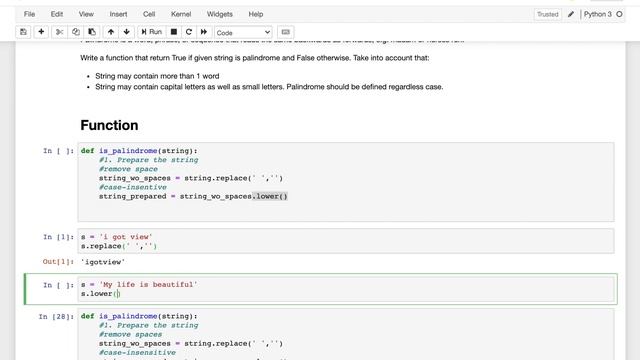Screen dimensions: 640x360
Task: Open the command palette keyboard icon
Action: click(285, 32)
